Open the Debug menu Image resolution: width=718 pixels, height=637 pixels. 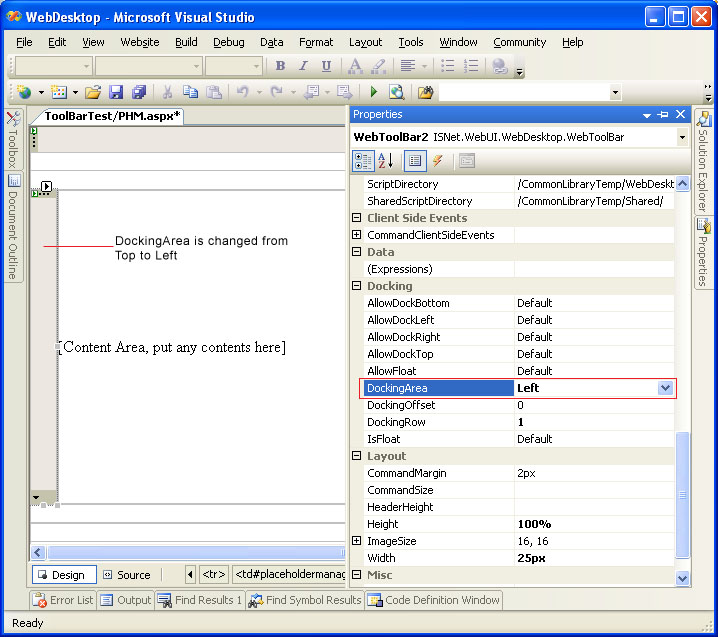[228, 42]
